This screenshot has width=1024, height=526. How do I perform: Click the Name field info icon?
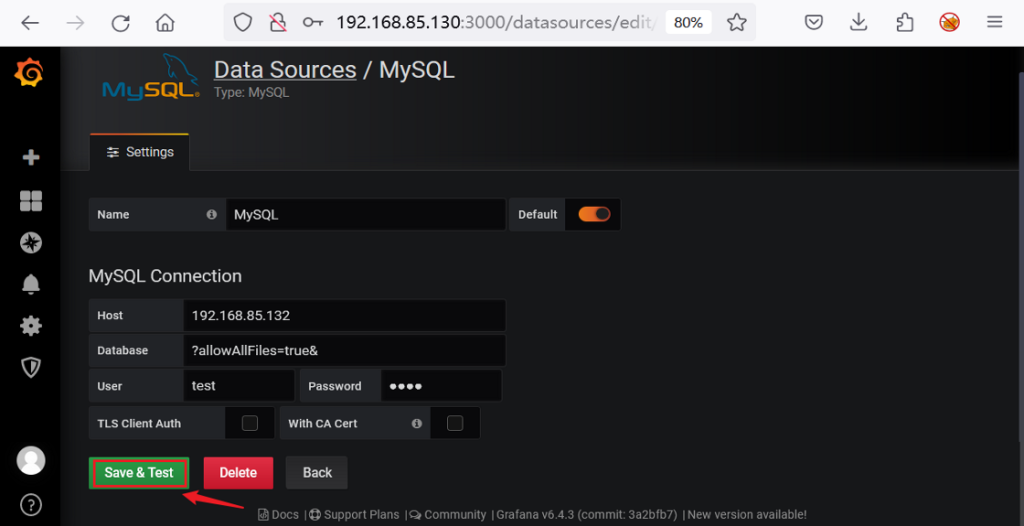pos(211,214)
